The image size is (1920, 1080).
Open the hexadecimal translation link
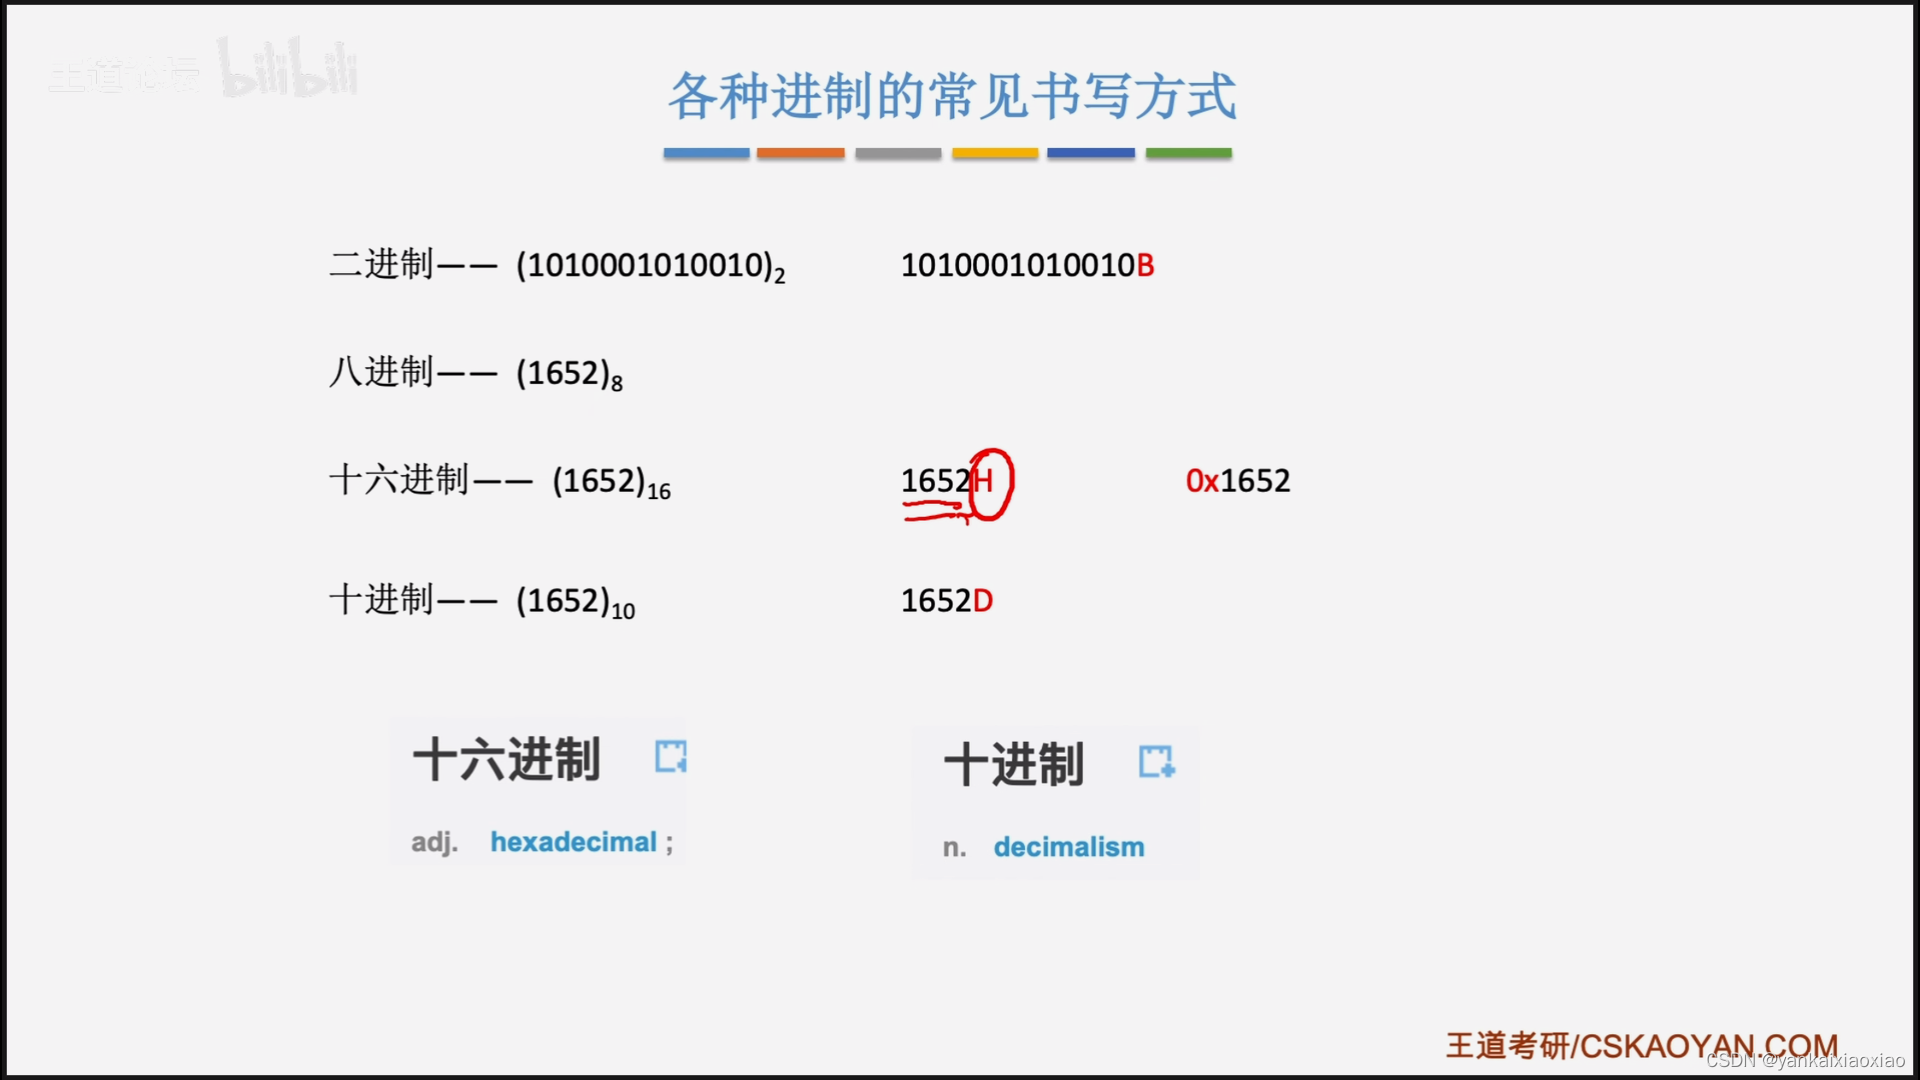click(573, 842)
